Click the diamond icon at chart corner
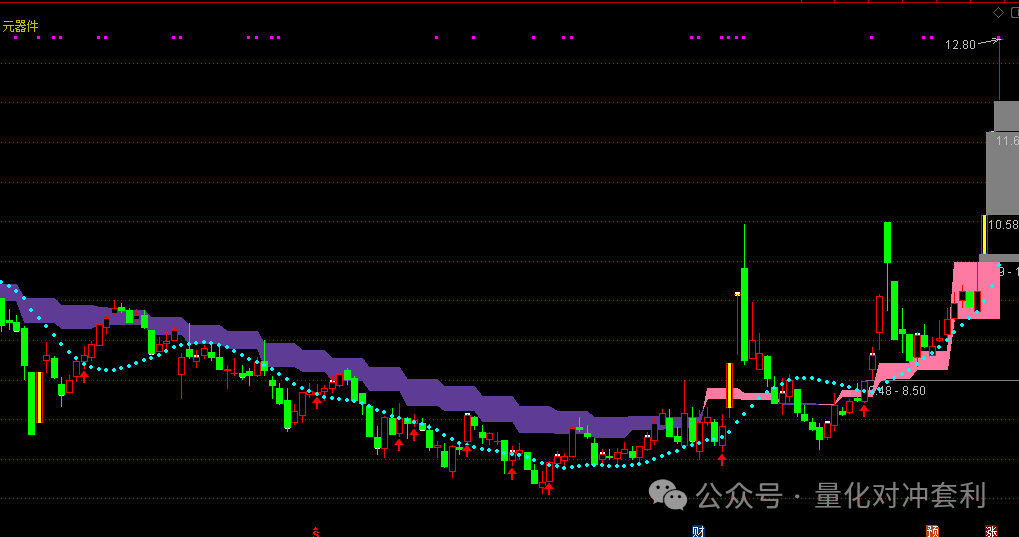Image resolution: width=1019 pixels, height=537 pixels. [x=998, y=12]
